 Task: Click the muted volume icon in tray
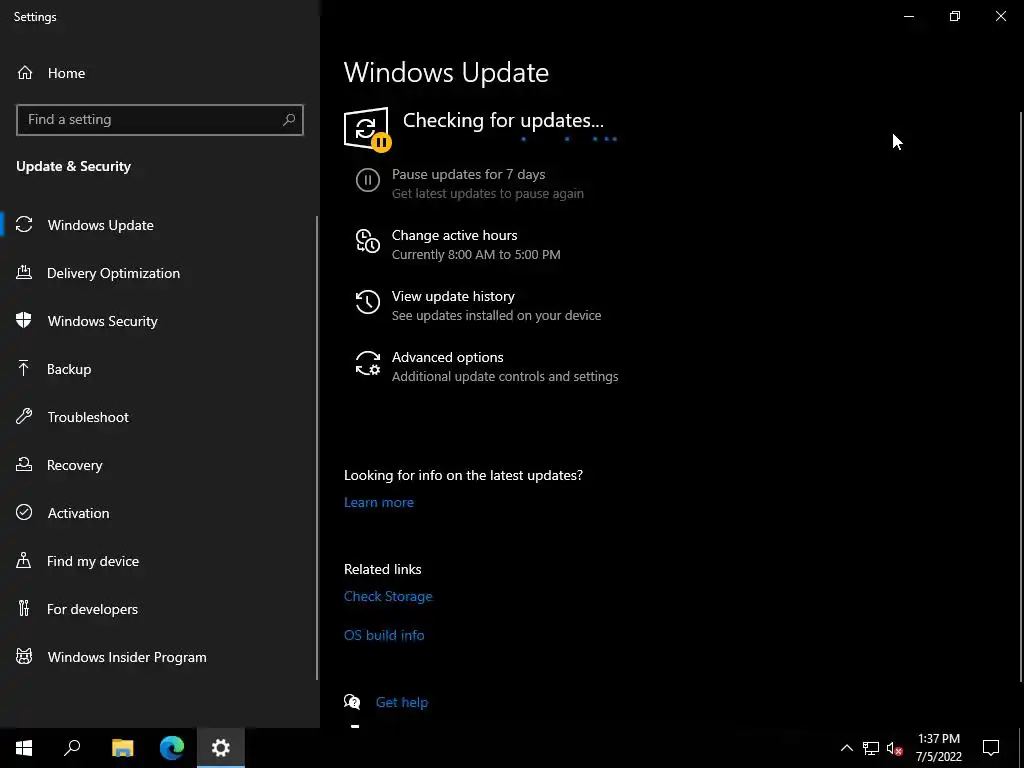895,748
